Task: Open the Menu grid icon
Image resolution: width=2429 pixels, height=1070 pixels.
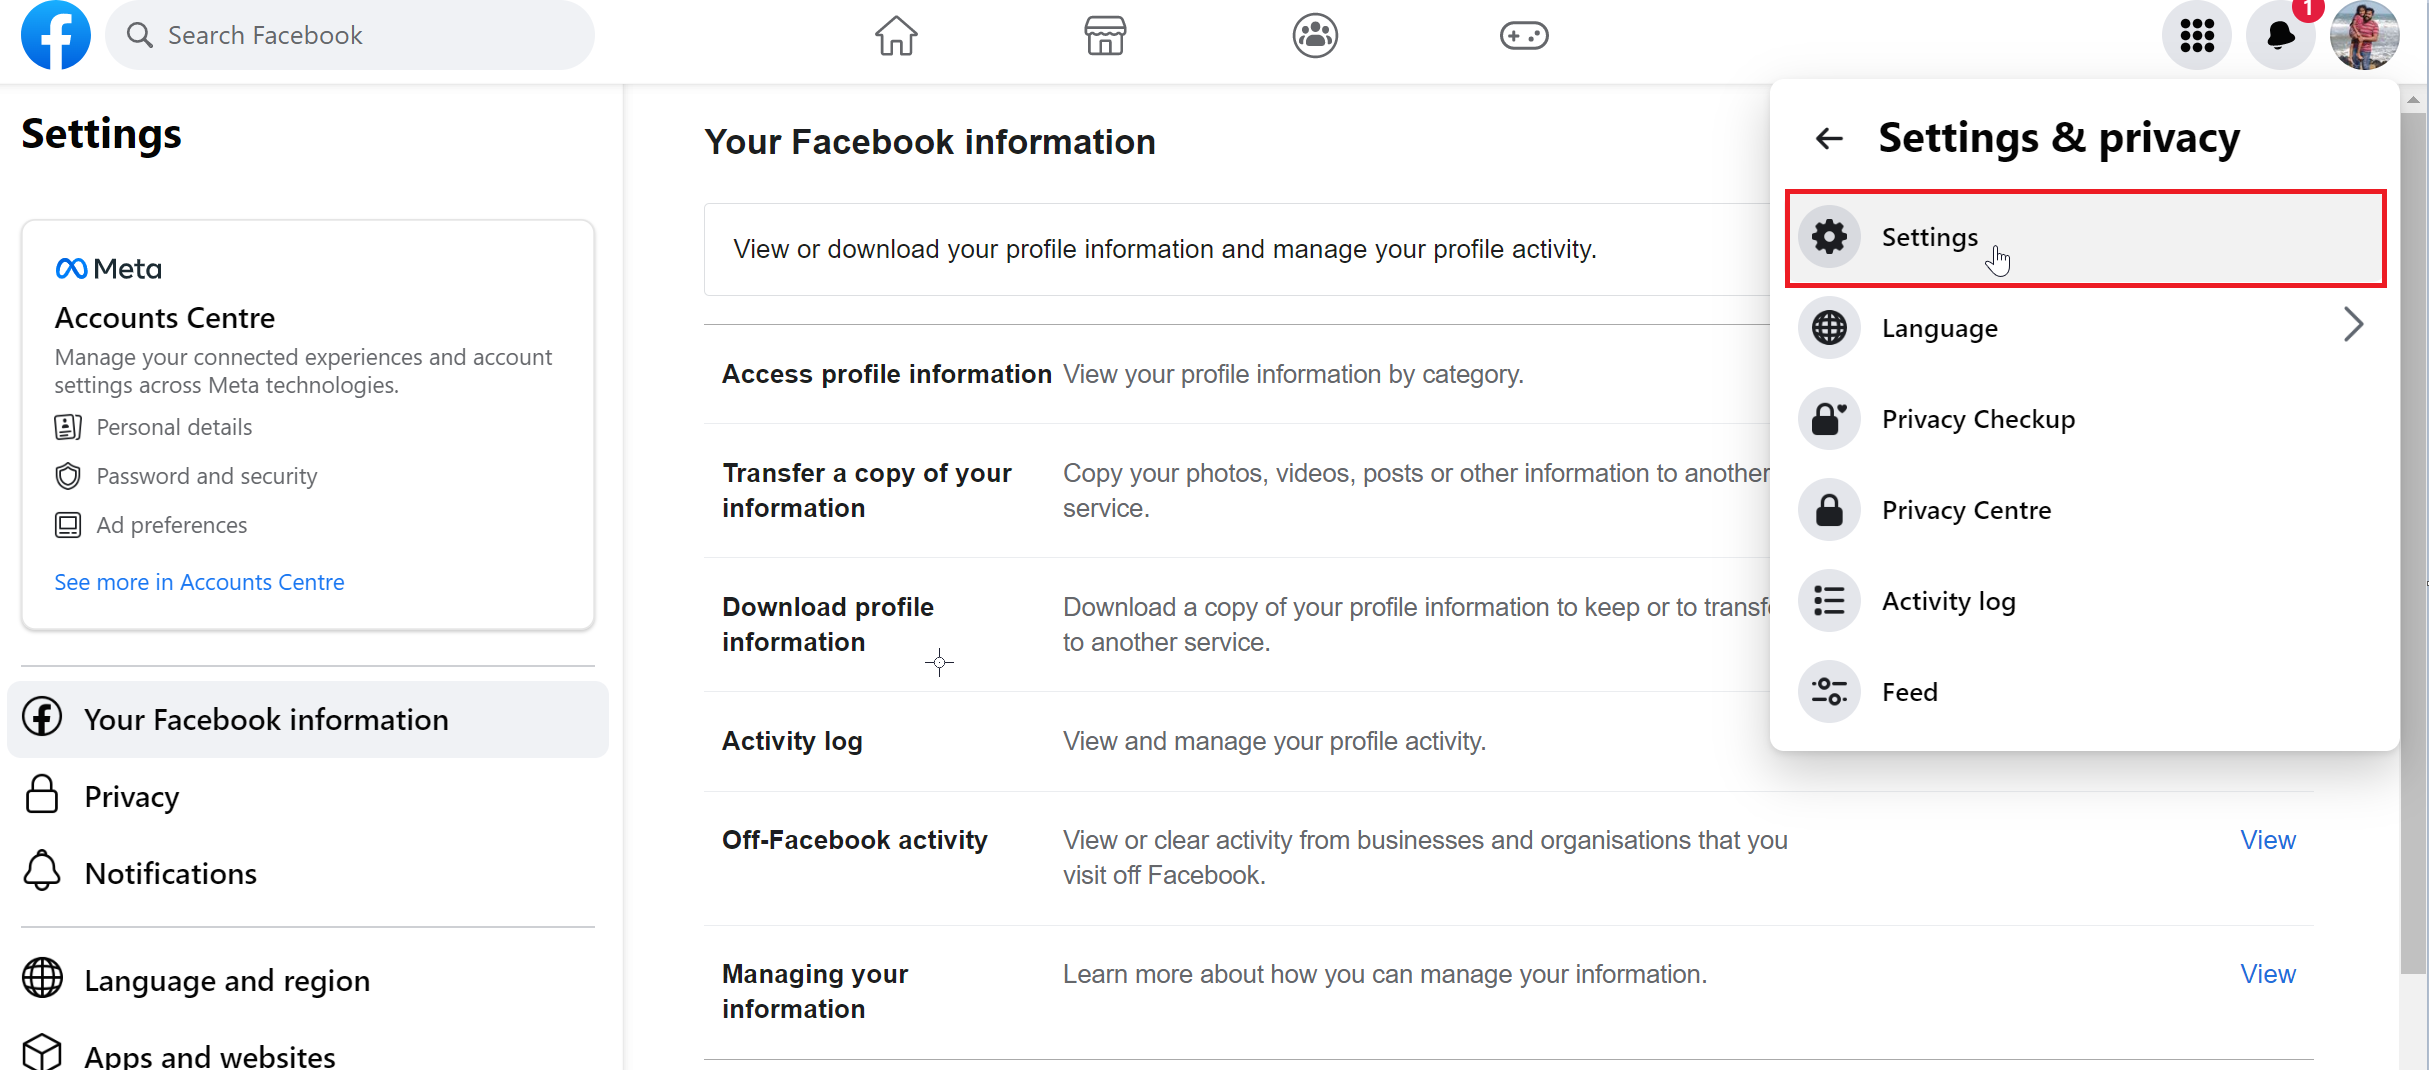Action: tap(2196, 35)
